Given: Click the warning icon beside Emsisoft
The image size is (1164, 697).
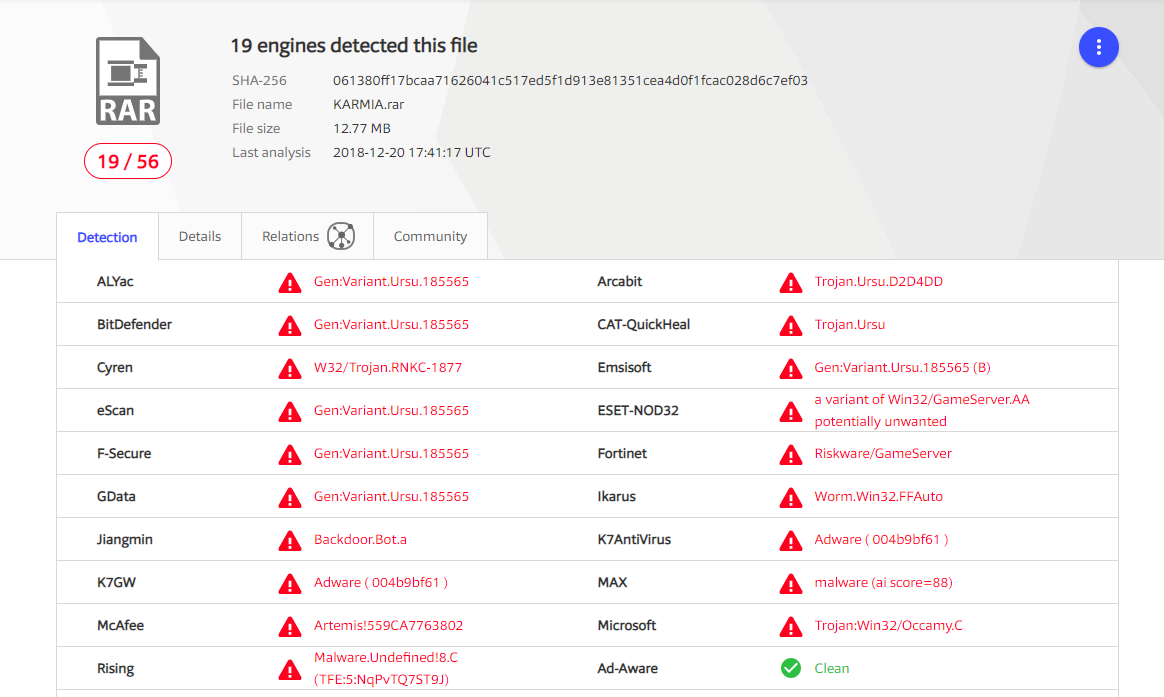Looking at the screenshot, I should tap(791, 369).
